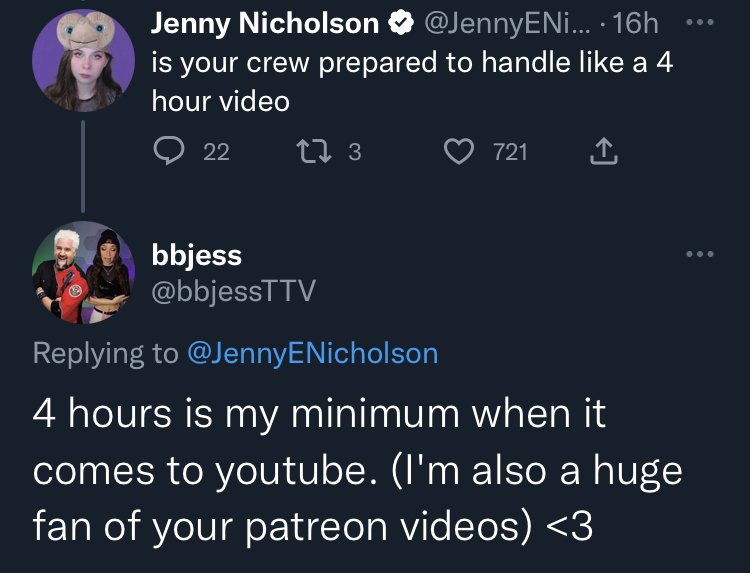View the 721 likes count

[x=510, y=152]
